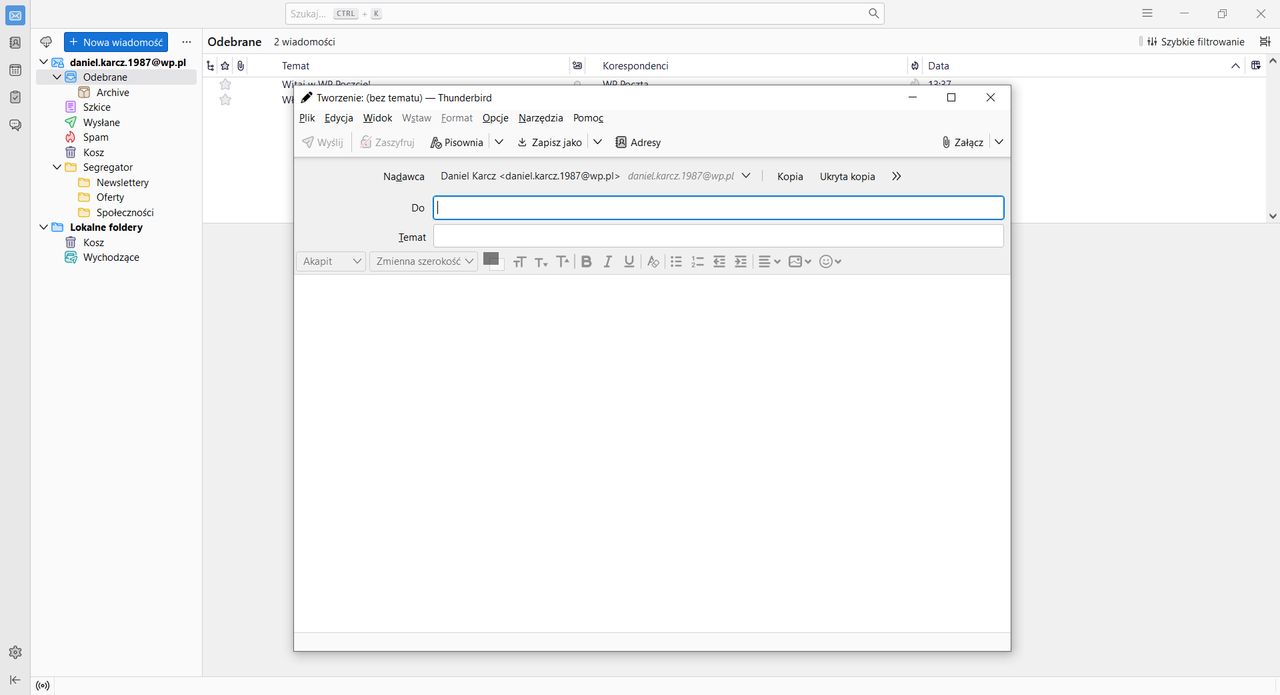
Task: Toggle bold formatting in compose toolbar
Action: click(586, 261)
